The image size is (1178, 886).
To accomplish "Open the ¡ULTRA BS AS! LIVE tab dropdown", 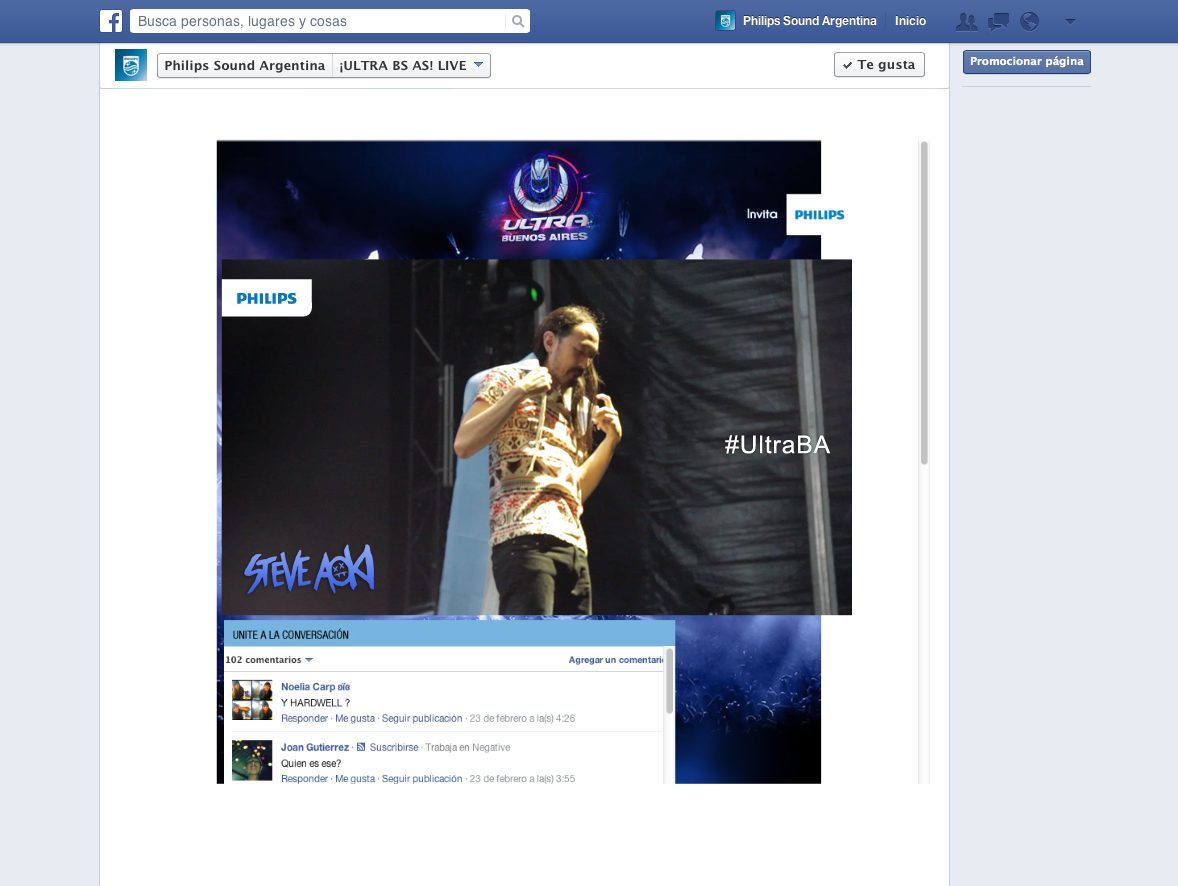I will click(x=412, y=65).
